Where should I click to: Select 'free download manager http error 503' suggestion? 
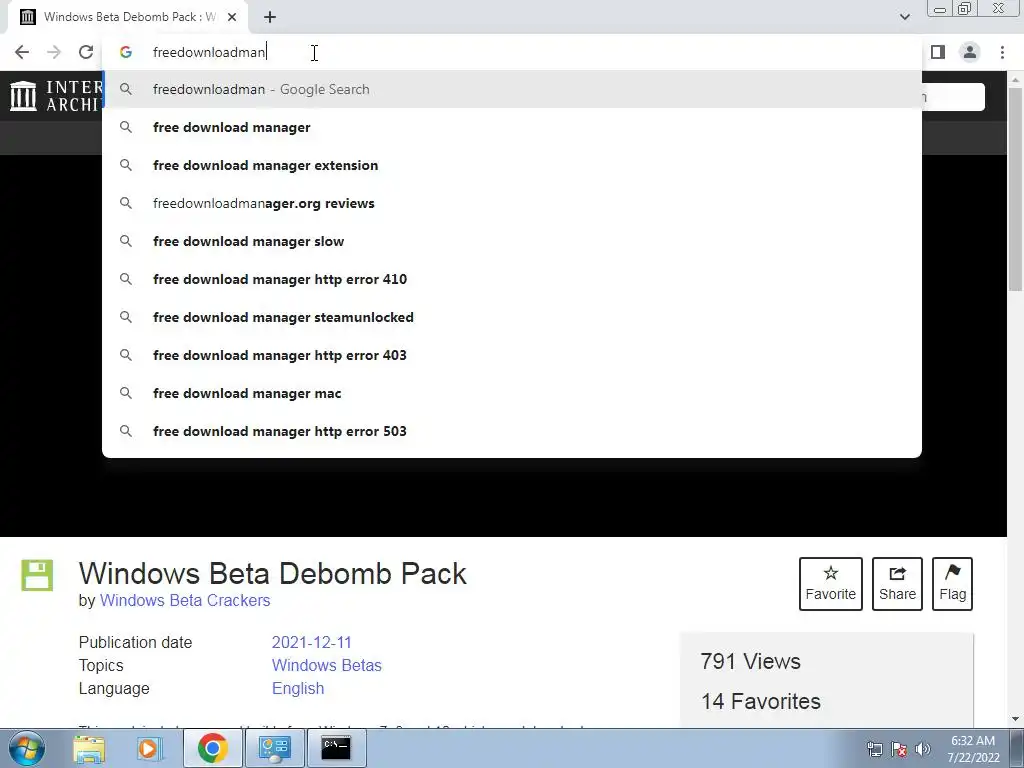tap(512, 431)
